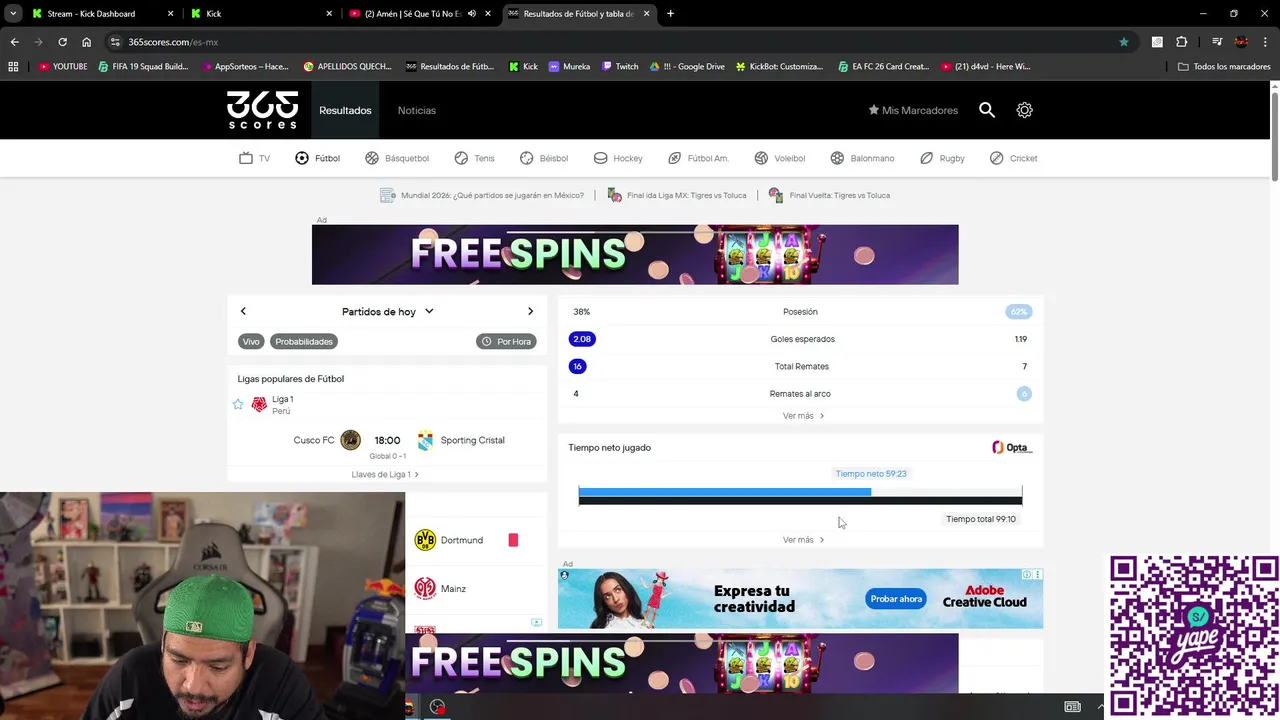Open Mis Marcadores favorites
This screenshot has width=1280, height=720.
pyautogui.click(x=912, y=110)
